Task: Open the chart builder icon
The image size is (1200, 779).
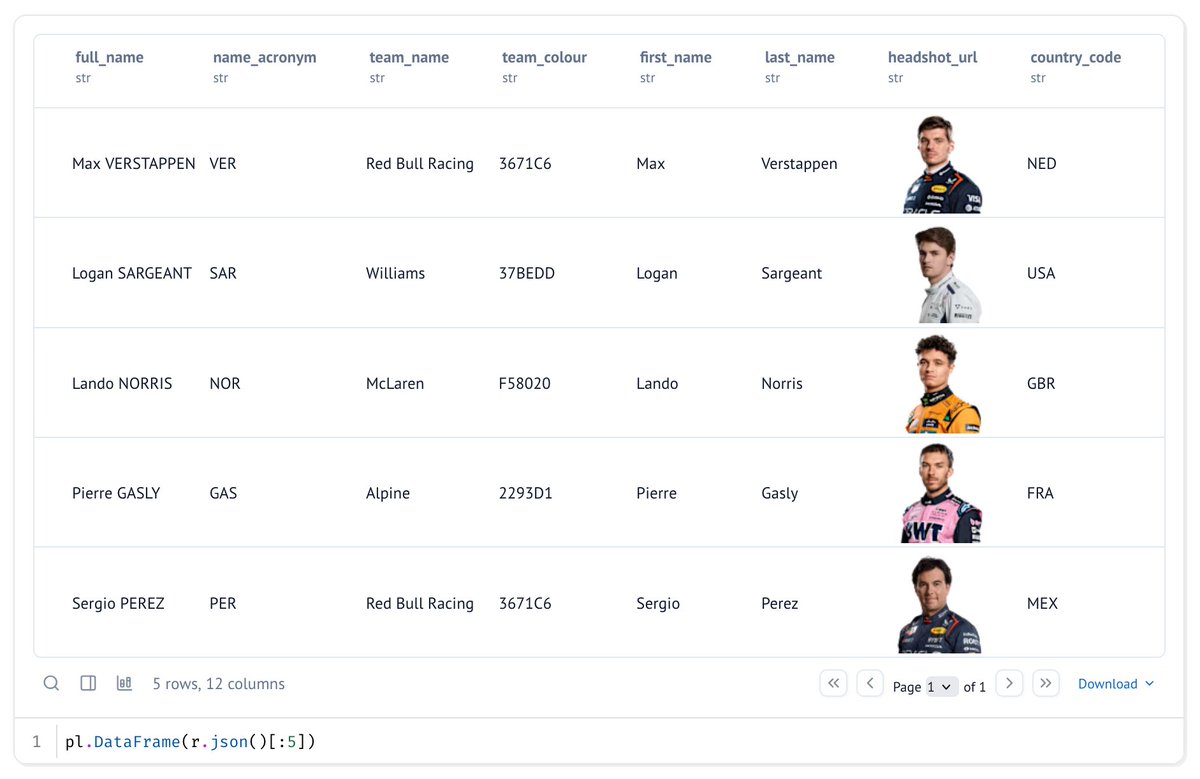Action: point(124,683)
